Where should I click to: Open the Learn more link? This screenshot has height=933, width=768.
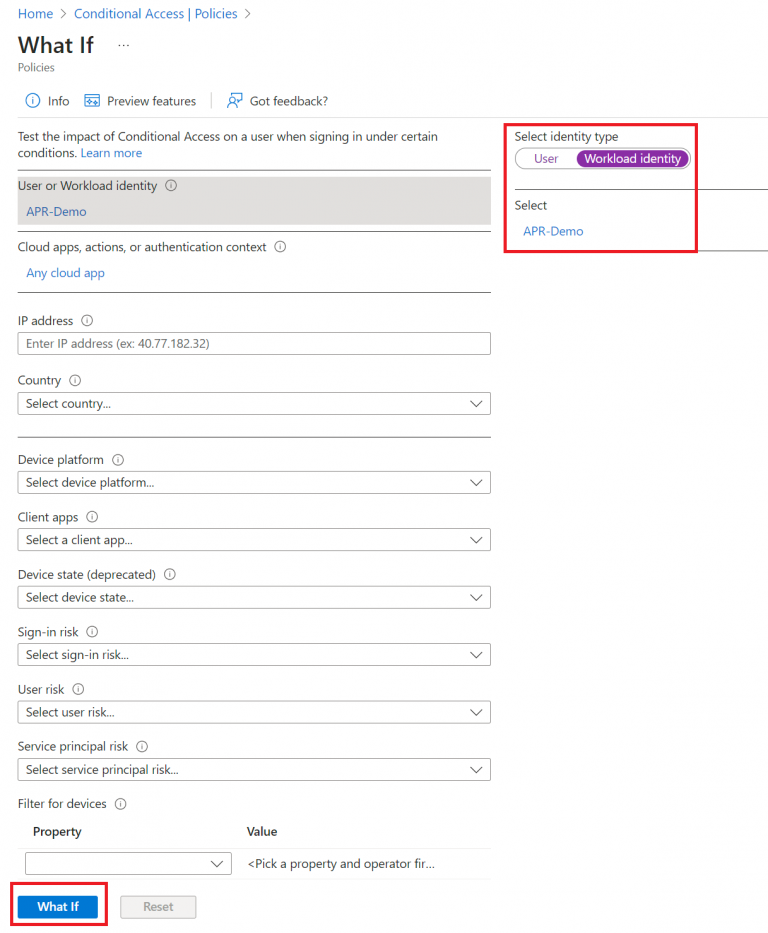(x=110, y=152)
